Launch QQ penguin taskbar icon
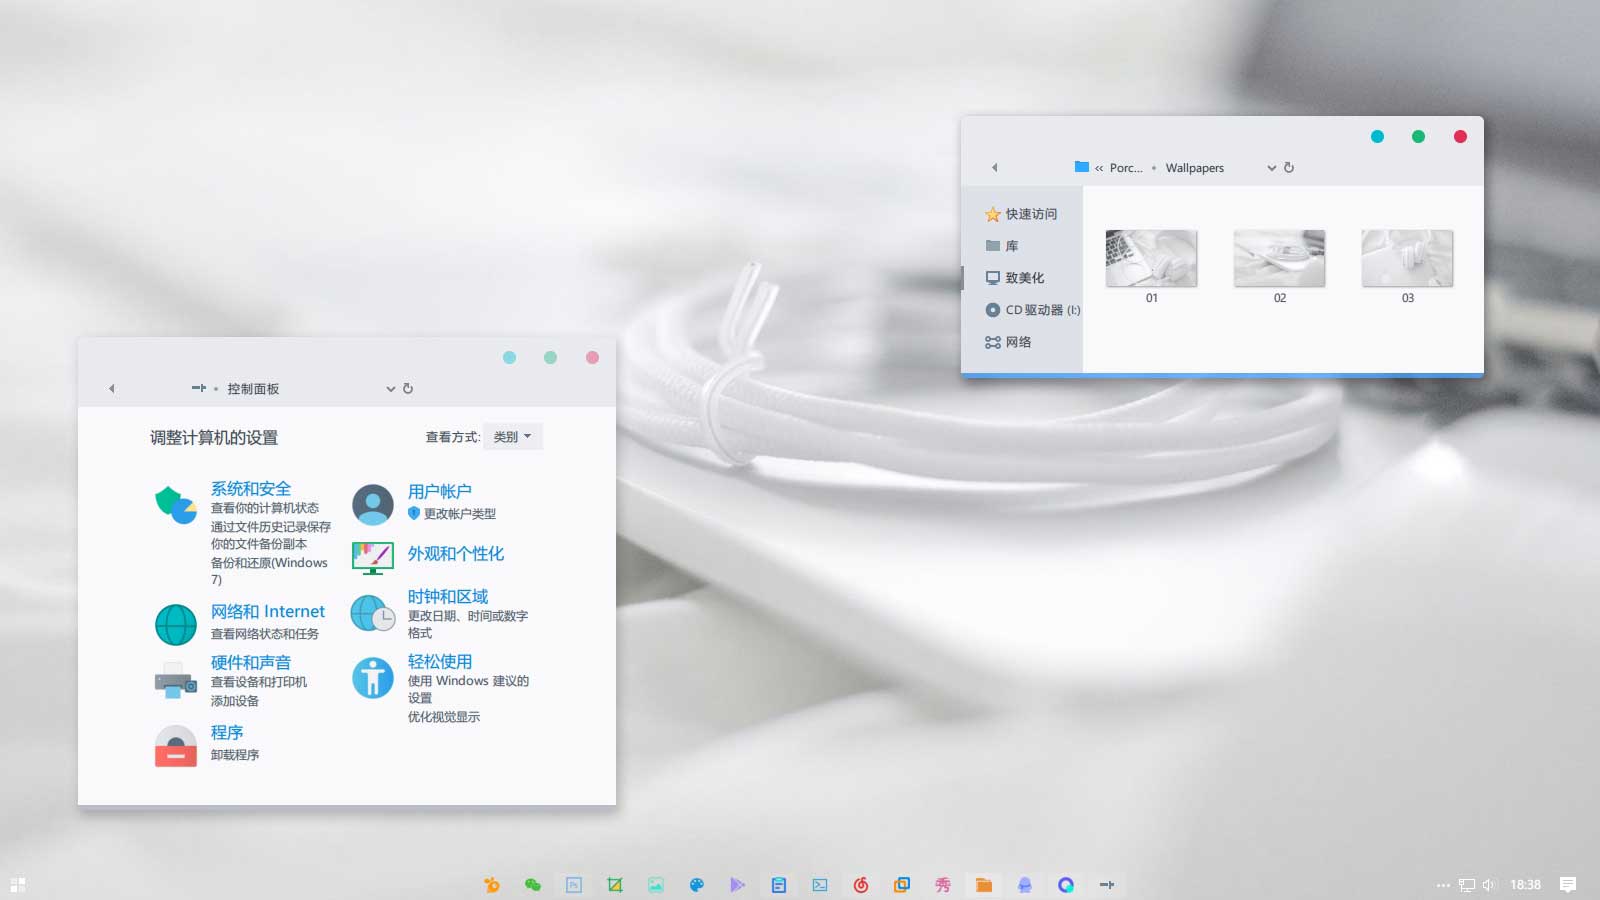The height and width of the screenshot is (900, 1600). pyautogui.click(x=1024, y=885)
